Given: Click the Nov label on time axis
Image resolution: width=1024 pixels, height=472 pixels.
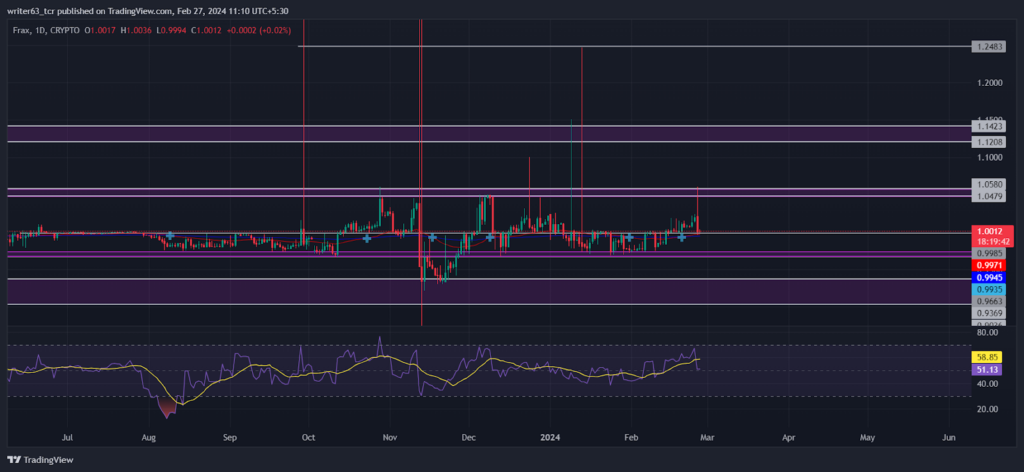Looking at the screenshot, I should (x=390, y=437).
